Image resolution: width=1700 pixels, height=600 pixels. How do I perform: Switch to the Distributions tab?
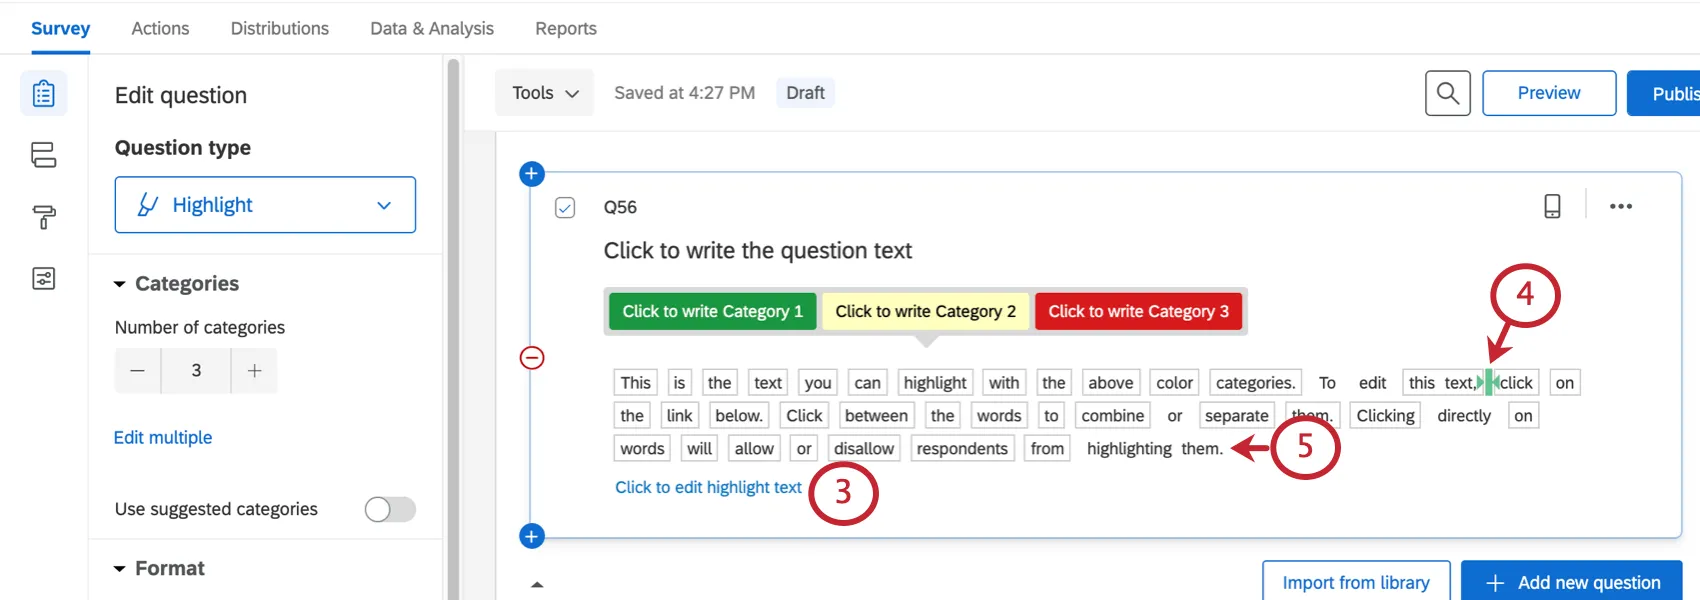[279, 28]
